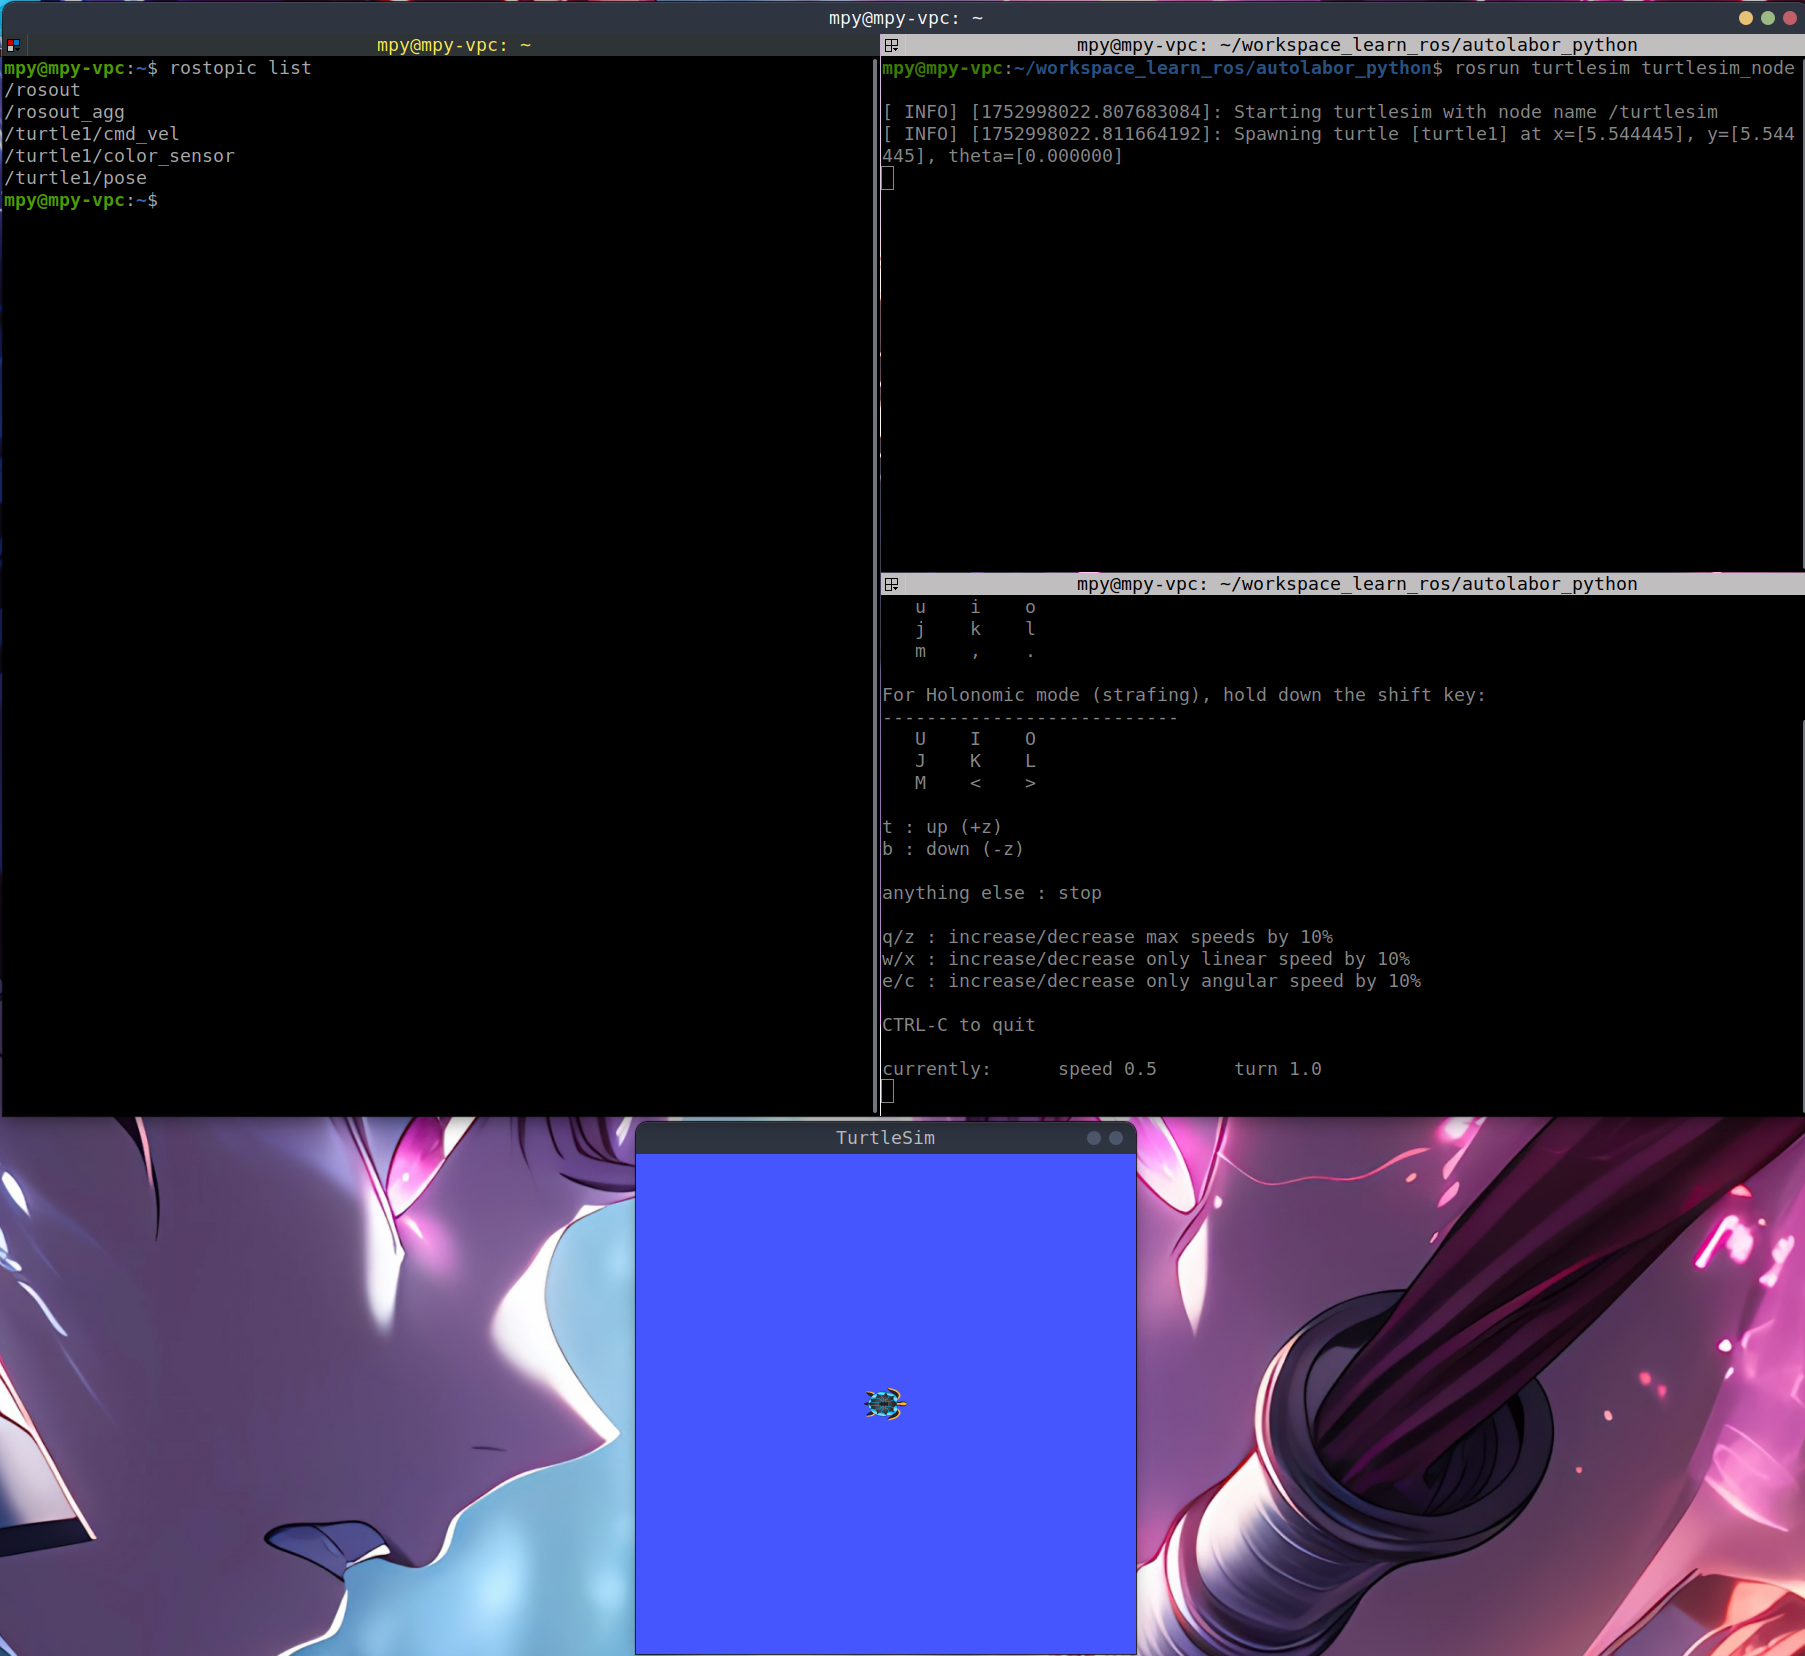This screenshot has height=1656, width=1805.
Task: Click the '/turtle1/pose' topic in the list
Action: [x=76, y=178]
